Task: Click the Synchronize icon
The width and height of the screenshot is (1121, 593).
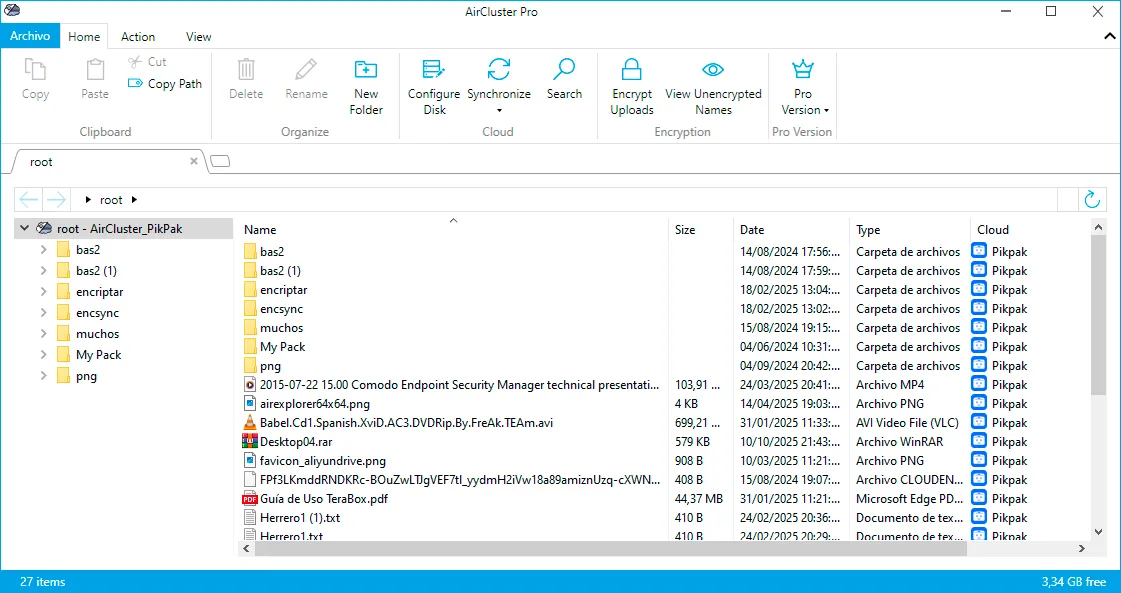Action: [499, 69]
